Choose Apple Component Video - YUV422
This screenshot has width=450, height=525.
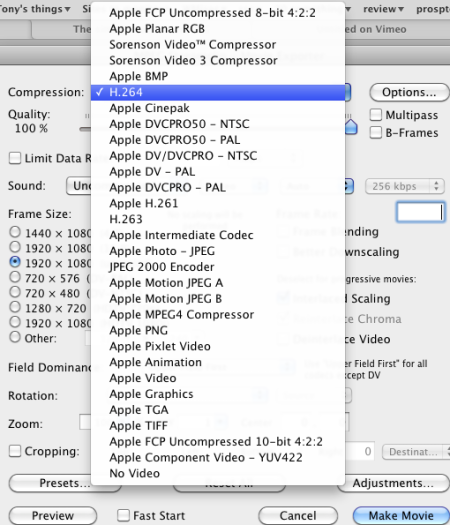point(218,458)
